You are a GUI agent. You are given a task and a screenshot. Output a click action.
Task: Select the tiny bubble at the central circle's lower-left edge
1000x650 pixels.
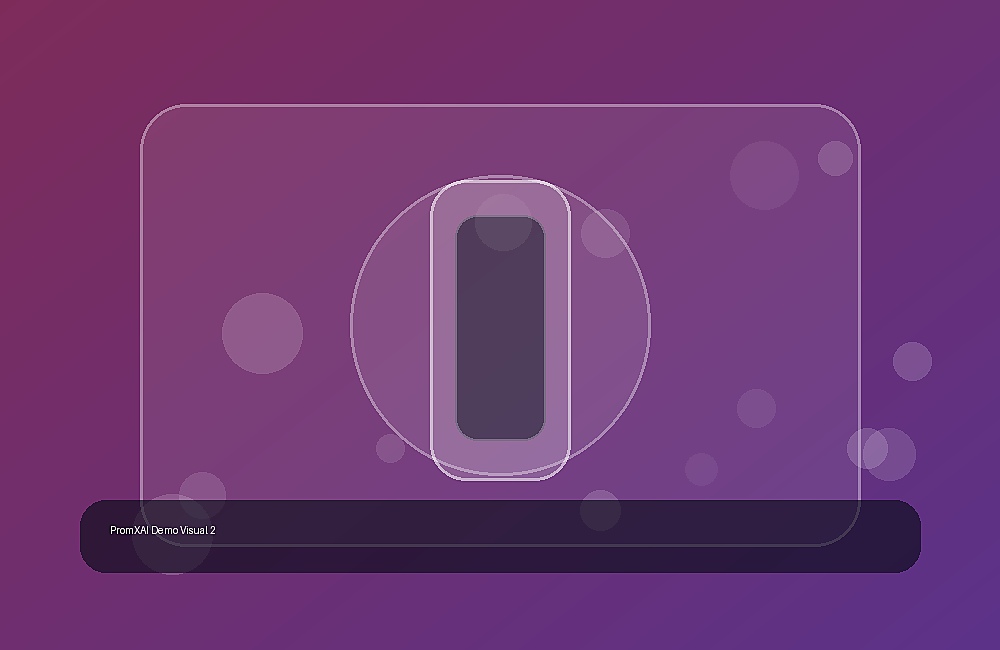click(390, 448)
